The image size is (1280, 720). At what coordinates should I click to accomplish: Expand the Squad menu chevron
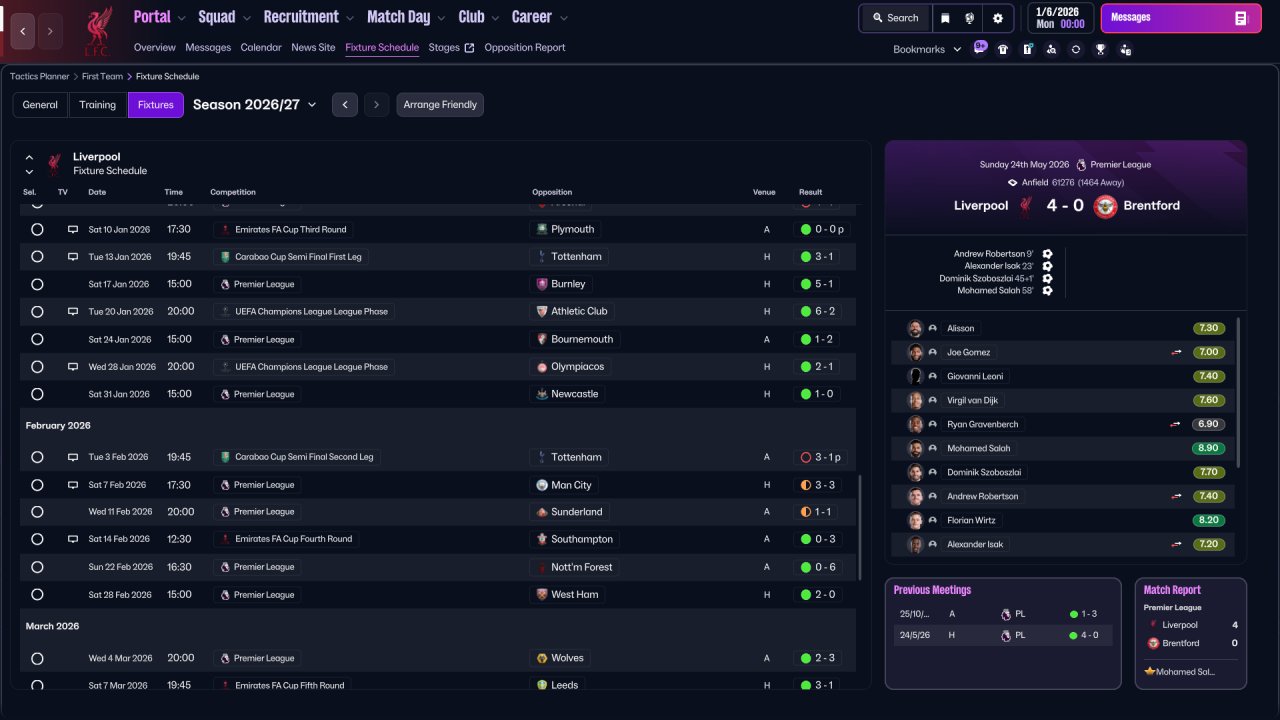[246, 18]
